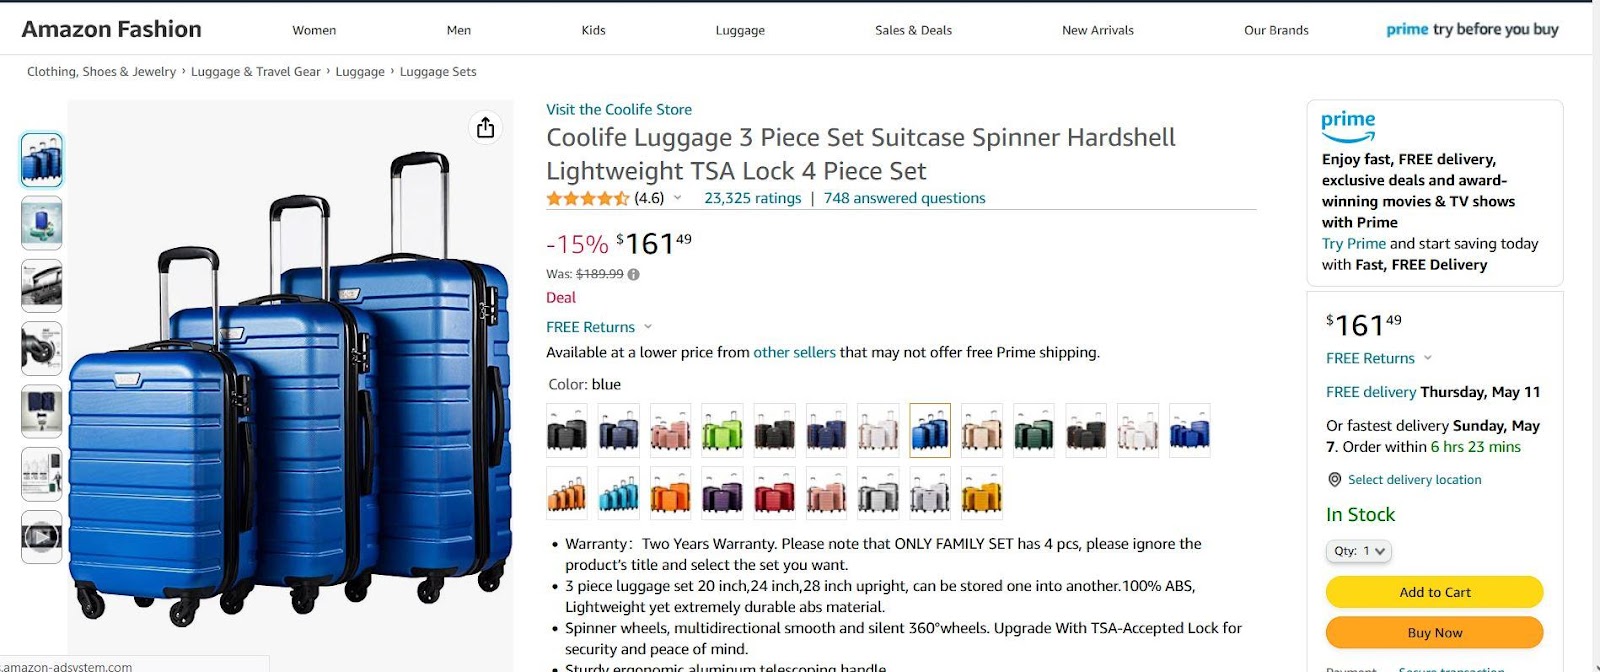Click the info icon beside the Was price
The image size is (1600, 672).
click(x=633, y=274)
